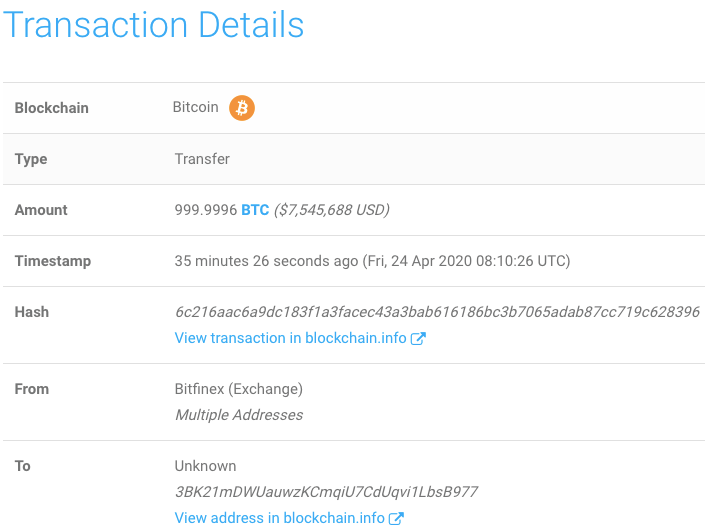Image resolution: width=705 pixels, height=532 pixels.
Task: Click the Timestamp row label
Action: pos(53,261)
